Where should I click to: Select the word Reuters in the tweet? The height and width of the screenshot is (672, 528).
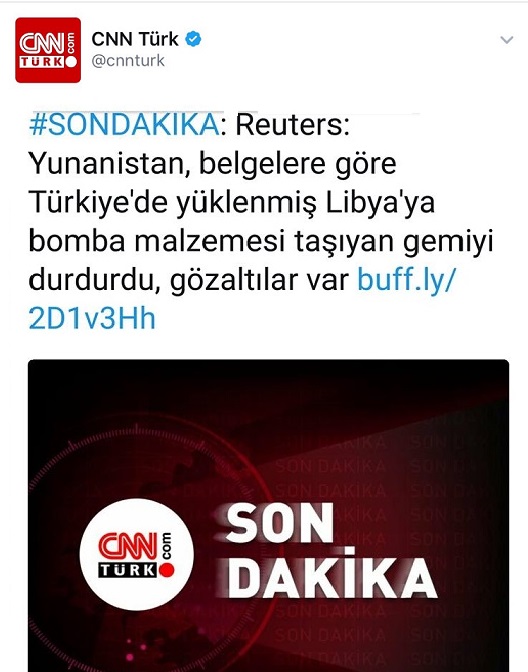[x=292, y=125]
